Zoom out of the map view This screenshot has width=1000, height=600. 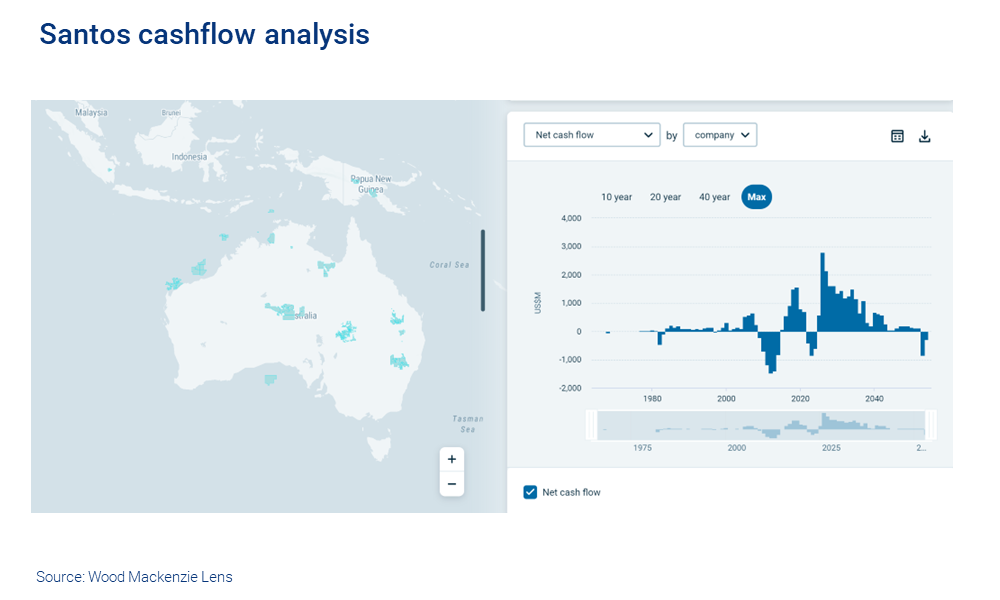tap(452, 483)
